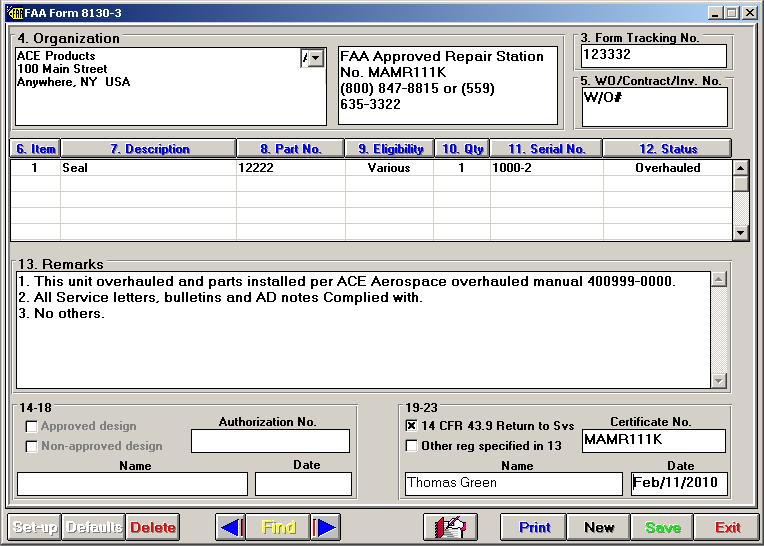The image size is (764, 546).
Task: Open the Organization dropdown list
Action: pyautogui.click(x=316, y=59)
